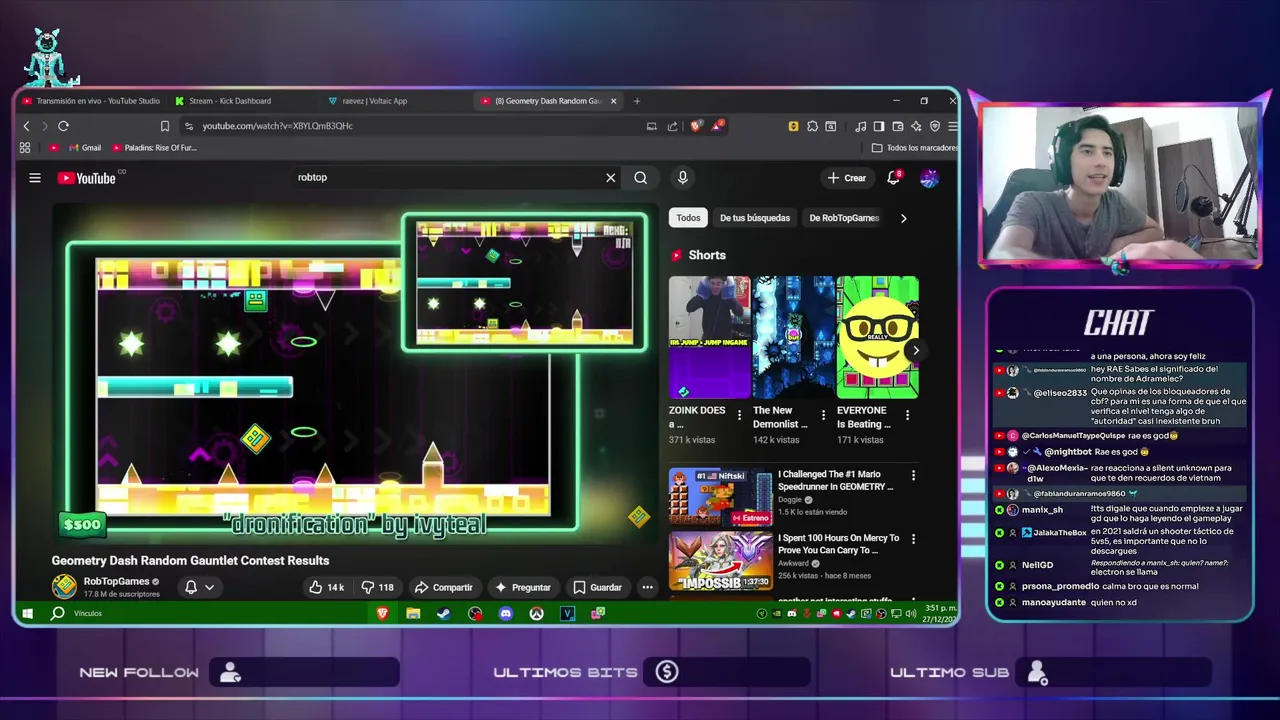Focus the youtube.com address bar
Screen dimensions: 1280x720
(410, 126)
